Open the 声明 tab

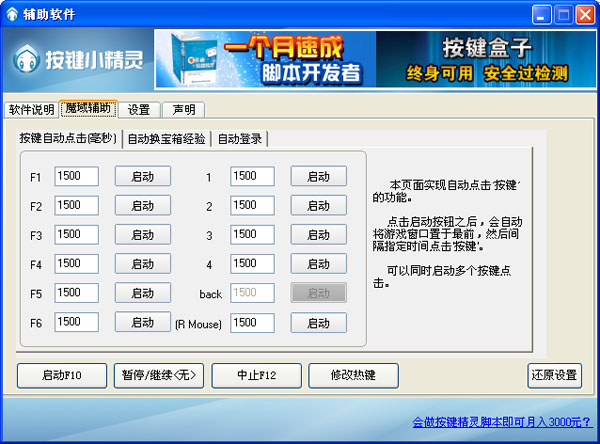[184, 110]
